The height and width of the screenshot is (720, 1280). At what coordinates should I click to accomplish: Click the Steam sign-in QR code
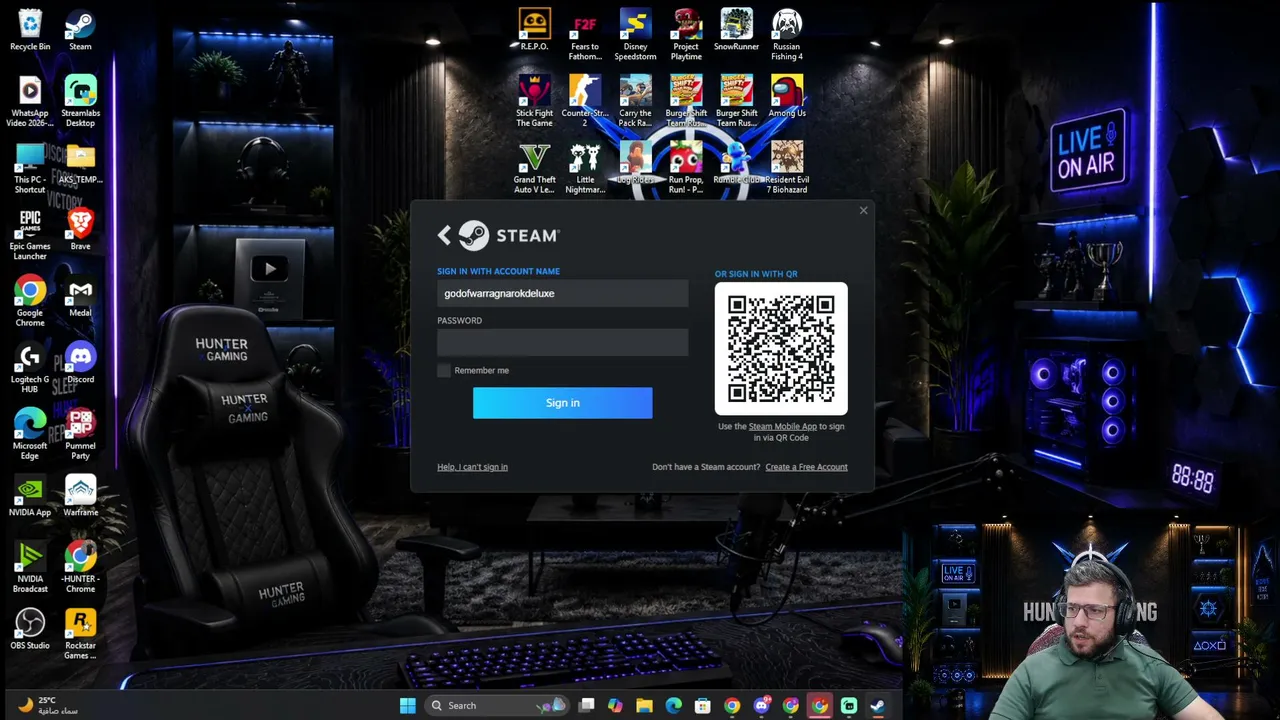click(781, 348)
